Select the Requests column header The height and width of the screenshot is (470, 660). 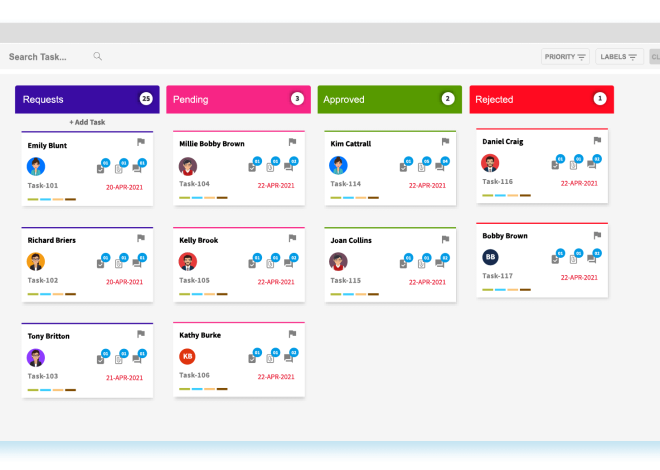[x=87, y=99]
